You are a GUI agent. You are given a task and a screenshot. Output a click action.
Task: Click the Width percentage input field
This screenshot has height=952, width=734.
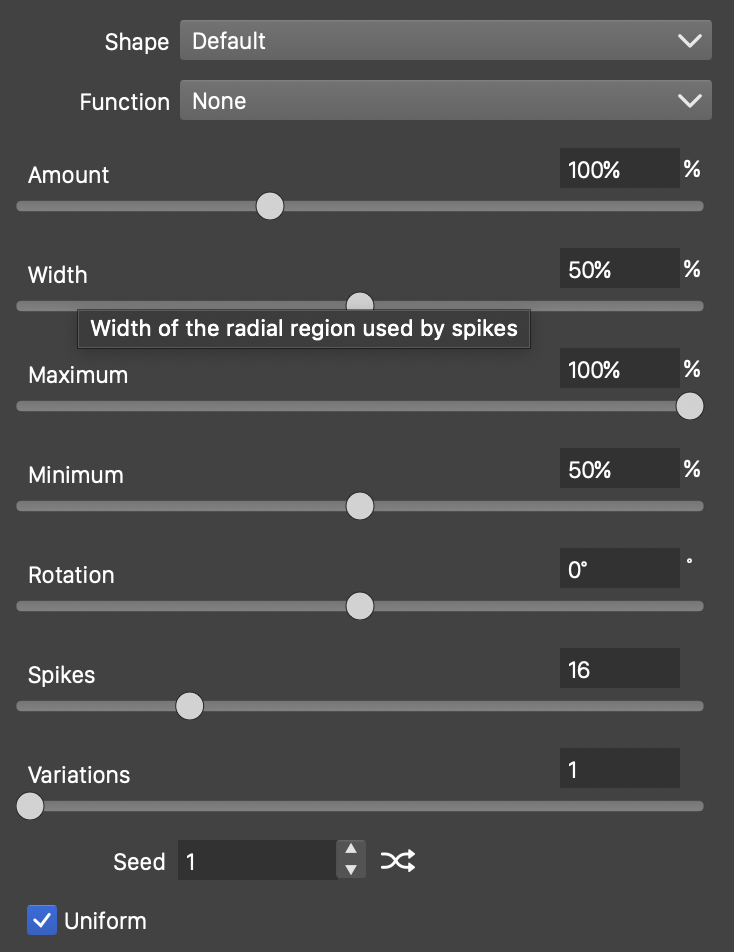pyautogui.click(x=619, y=269)
